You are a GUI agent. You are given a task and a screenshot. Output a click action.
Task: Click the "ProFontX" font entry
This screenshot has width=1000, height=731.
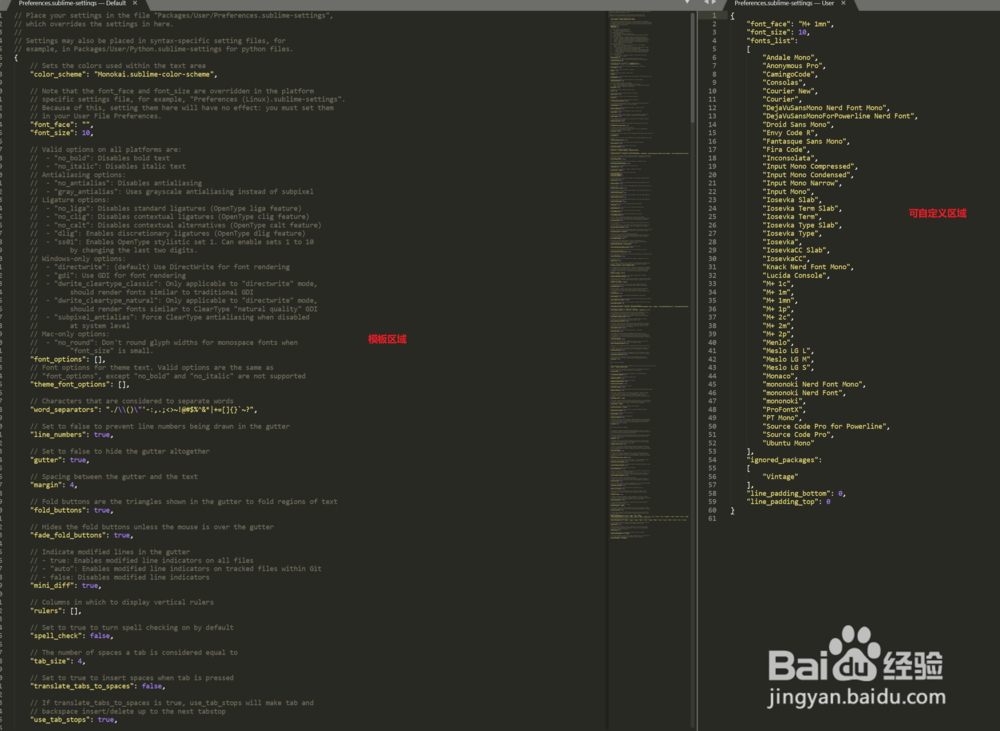coord(784,410)
